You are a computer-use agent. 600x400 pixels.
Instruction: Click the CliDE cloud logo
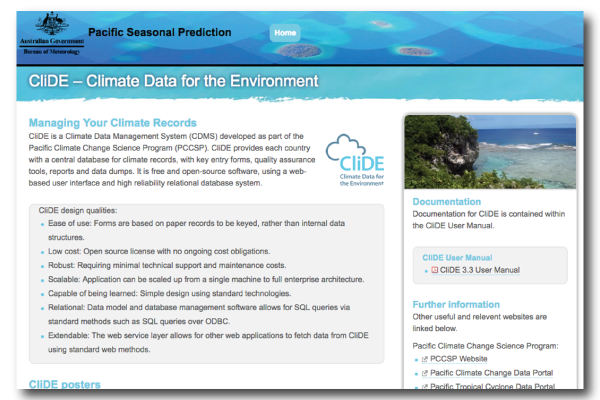click(355, 160)
